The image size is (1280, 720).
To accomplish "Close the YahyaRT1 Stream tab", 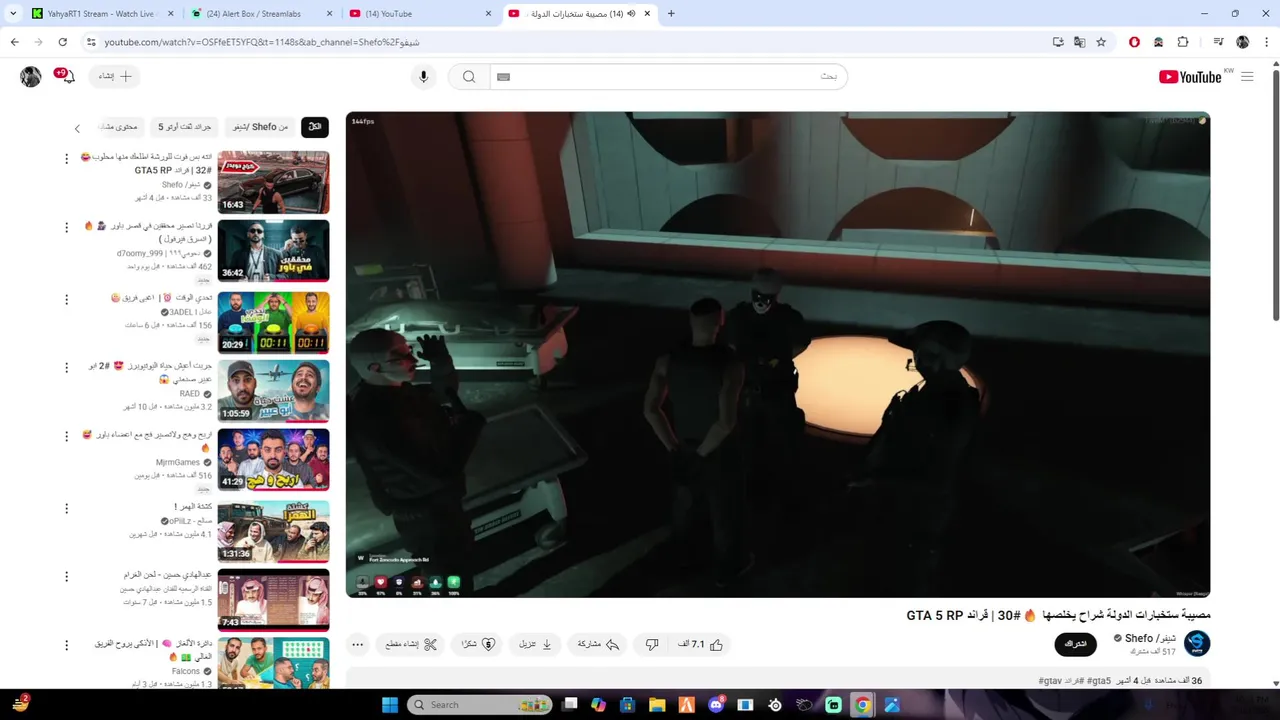I will point(170,14).
